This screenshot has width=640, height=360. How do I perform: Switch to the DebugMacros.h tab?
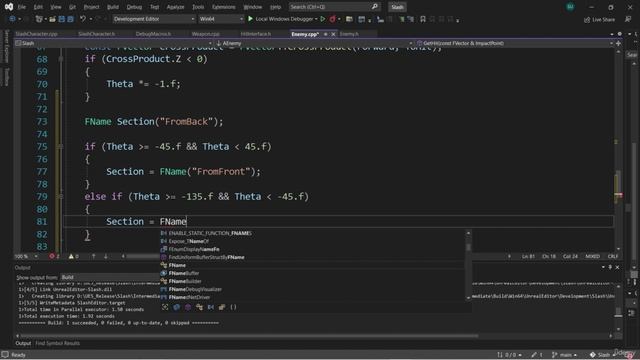tap(153, 34)
